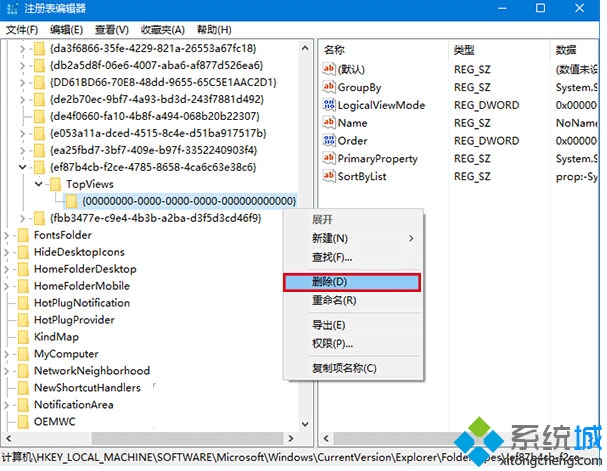Click 复制项名称(C) in the context menu

(x=343, y=368)
